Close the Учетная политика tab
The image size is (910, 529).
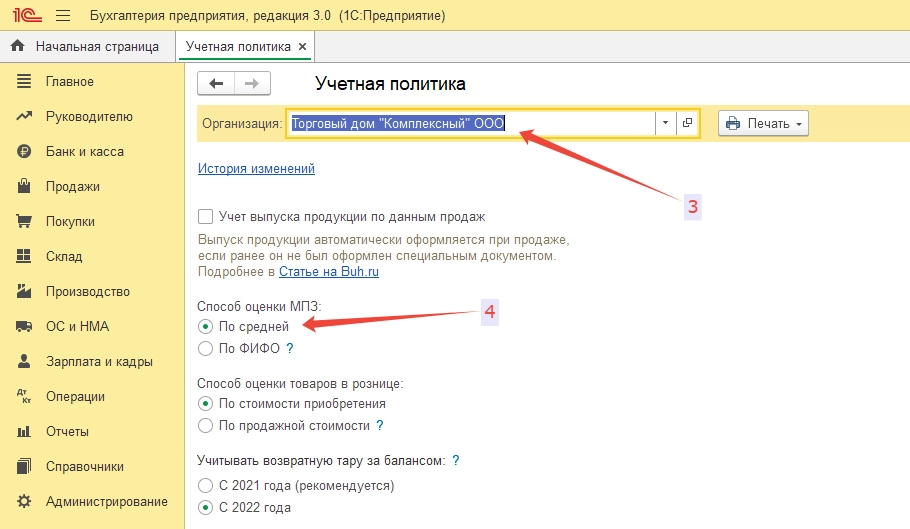click(302, 47)
